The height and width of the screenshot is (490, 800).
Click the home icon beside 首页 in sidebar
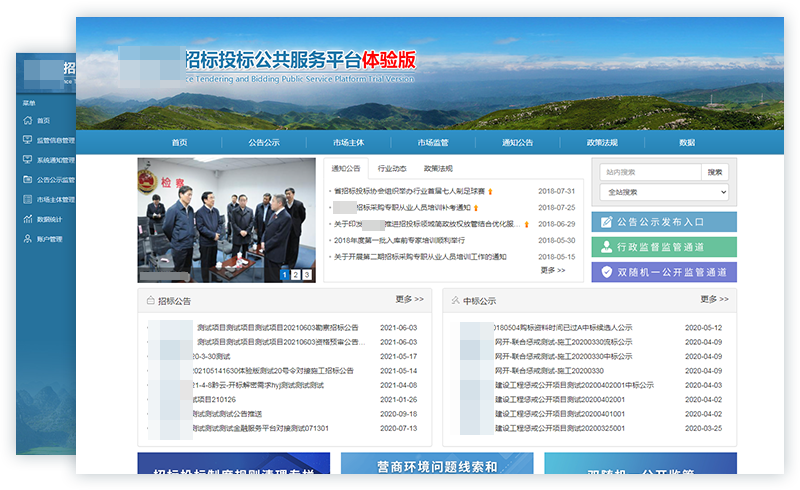(26, 120)
